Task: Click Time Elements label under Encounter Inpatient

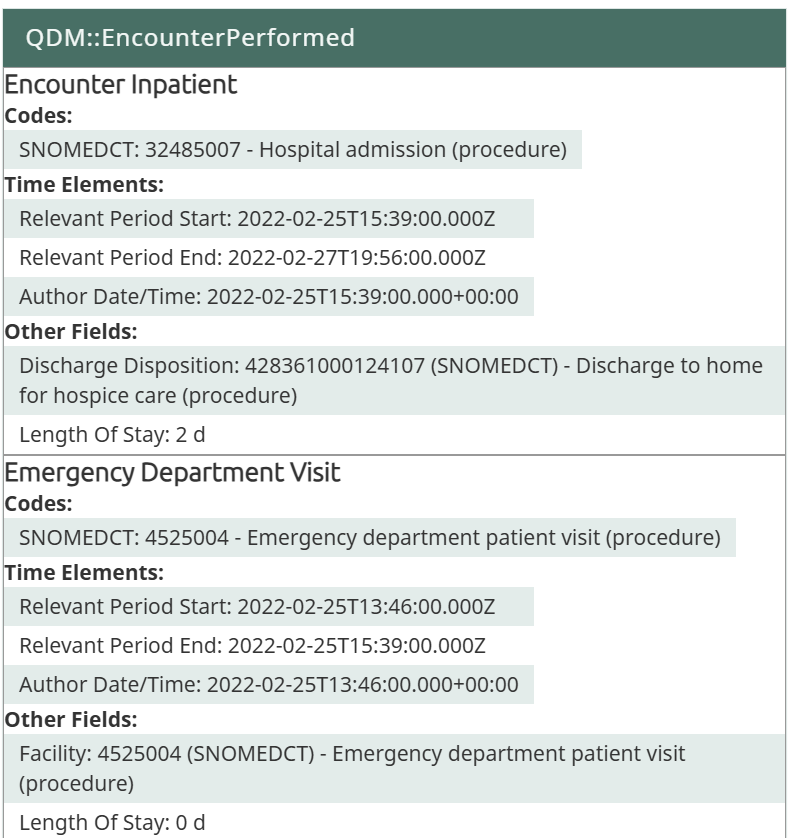Action: [x=84, y=184]
